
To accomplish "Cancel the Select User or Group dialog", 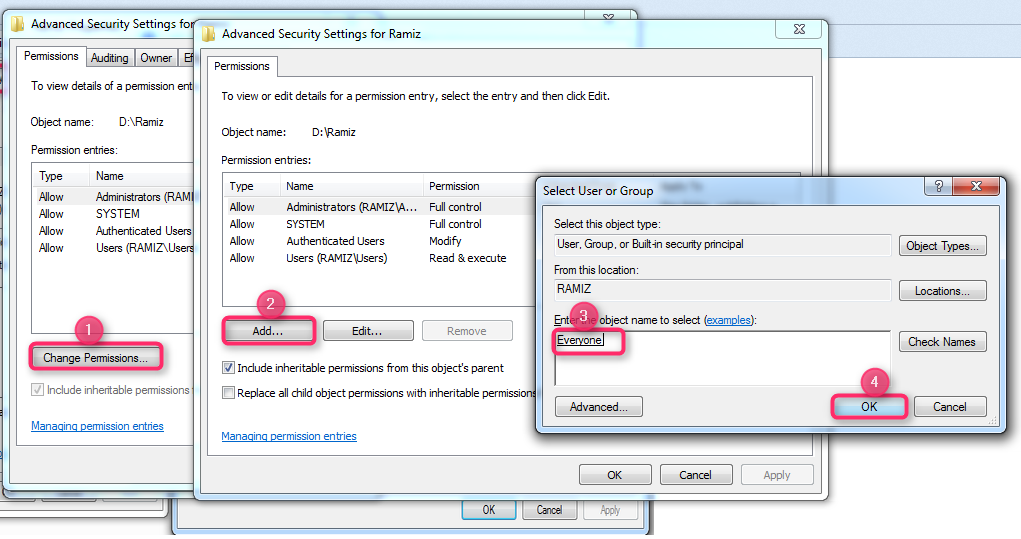I will (x=950, y=407).
